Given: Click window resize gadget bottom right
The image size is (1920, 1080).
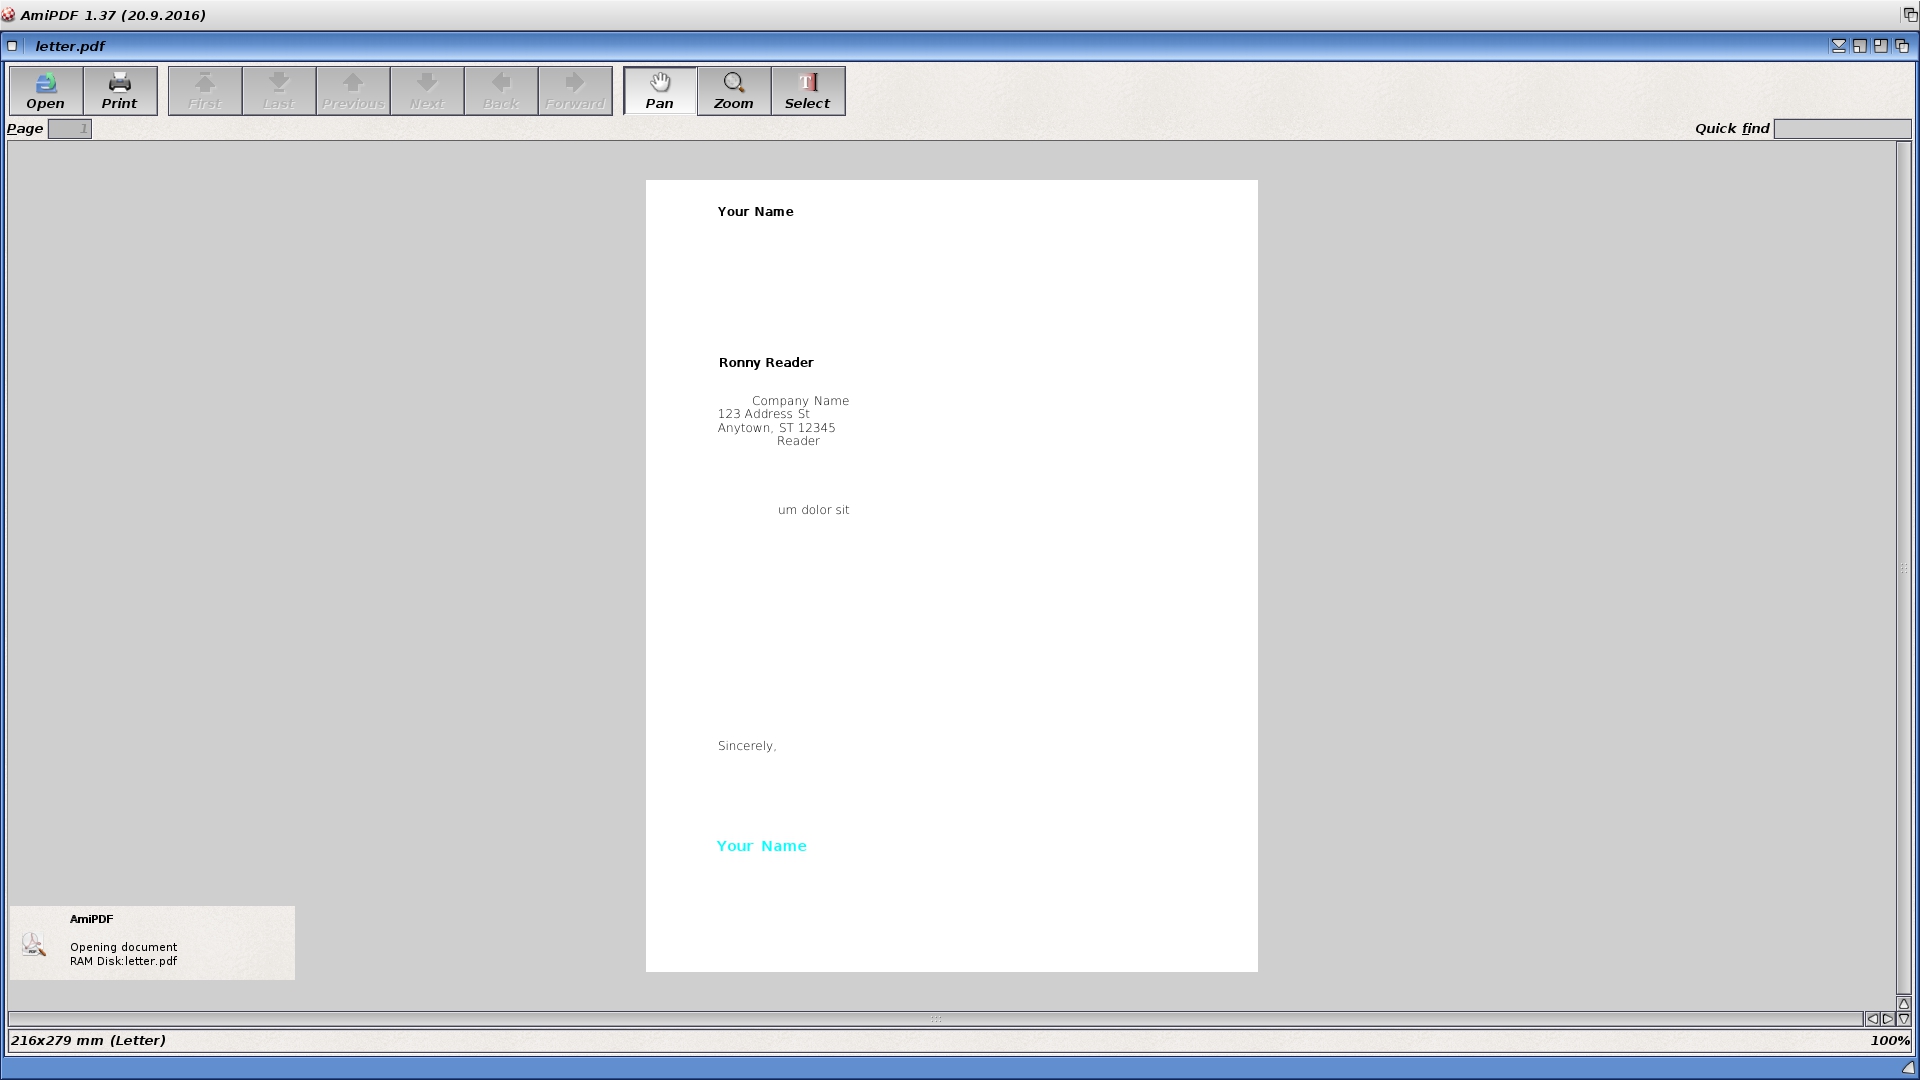Looking at the screenshot, I should pos(1908,1068).
